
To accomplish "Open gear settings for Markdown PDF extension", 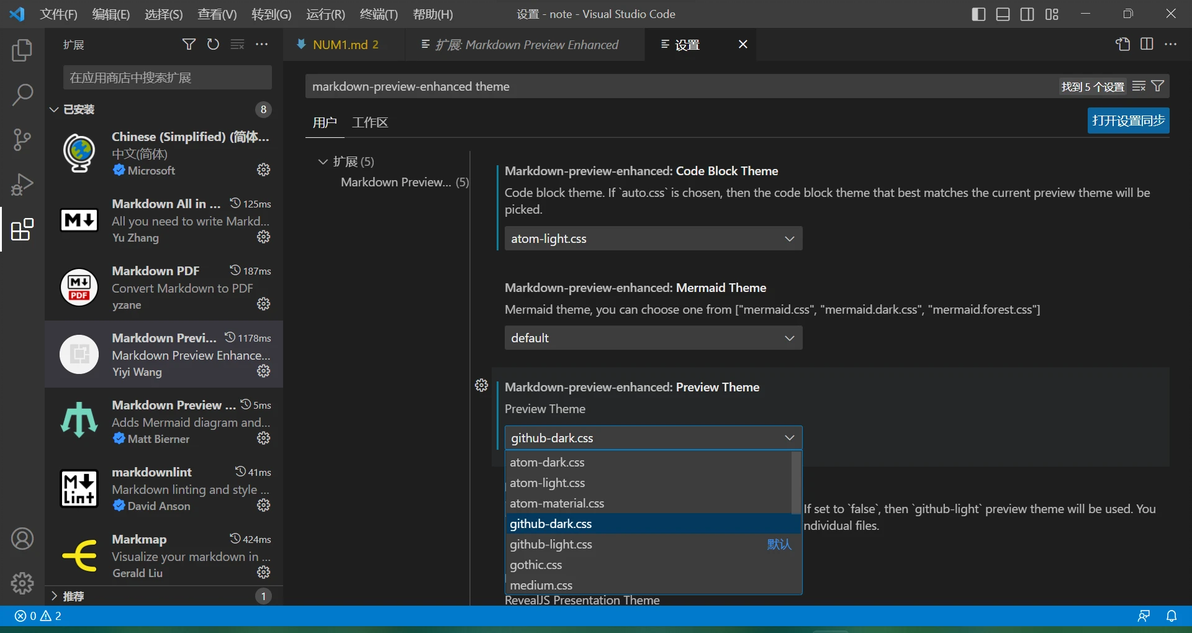I will (263, 304).
